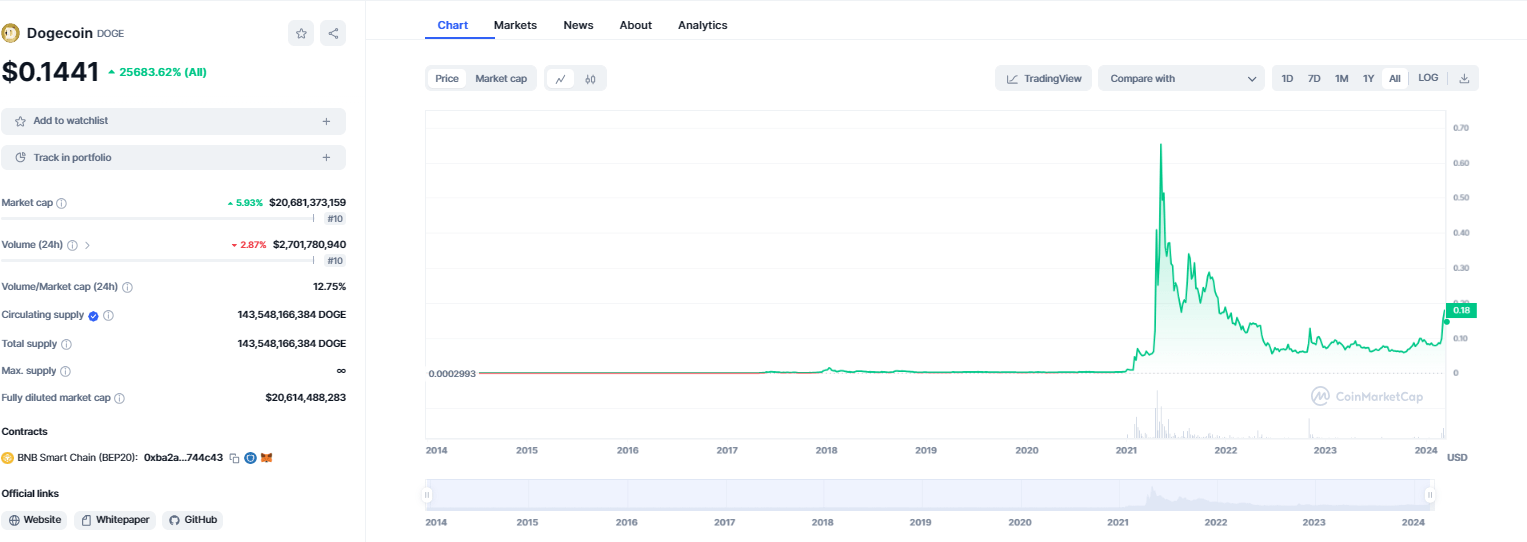This screenshot has height=542, width=1527.
Task: Switch to the Markets tab
Action: (x=515, y=25)
